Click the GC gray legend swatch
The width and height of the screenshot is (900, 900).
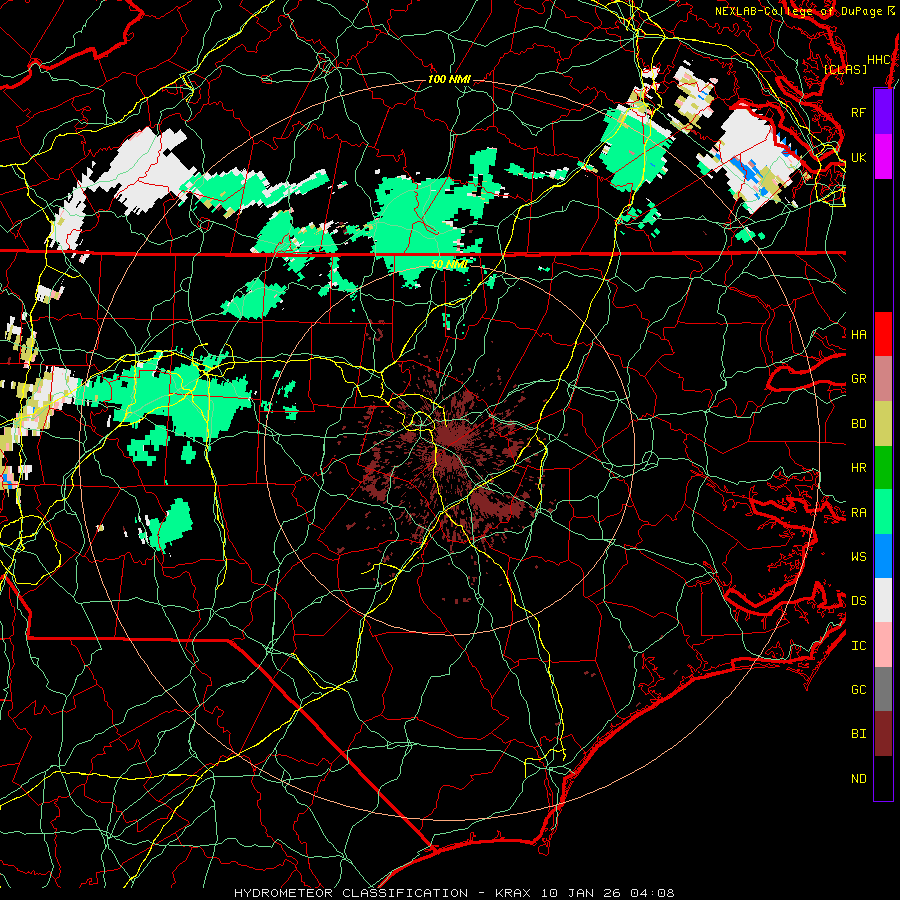pyautogui.click(x=883, y=689)
